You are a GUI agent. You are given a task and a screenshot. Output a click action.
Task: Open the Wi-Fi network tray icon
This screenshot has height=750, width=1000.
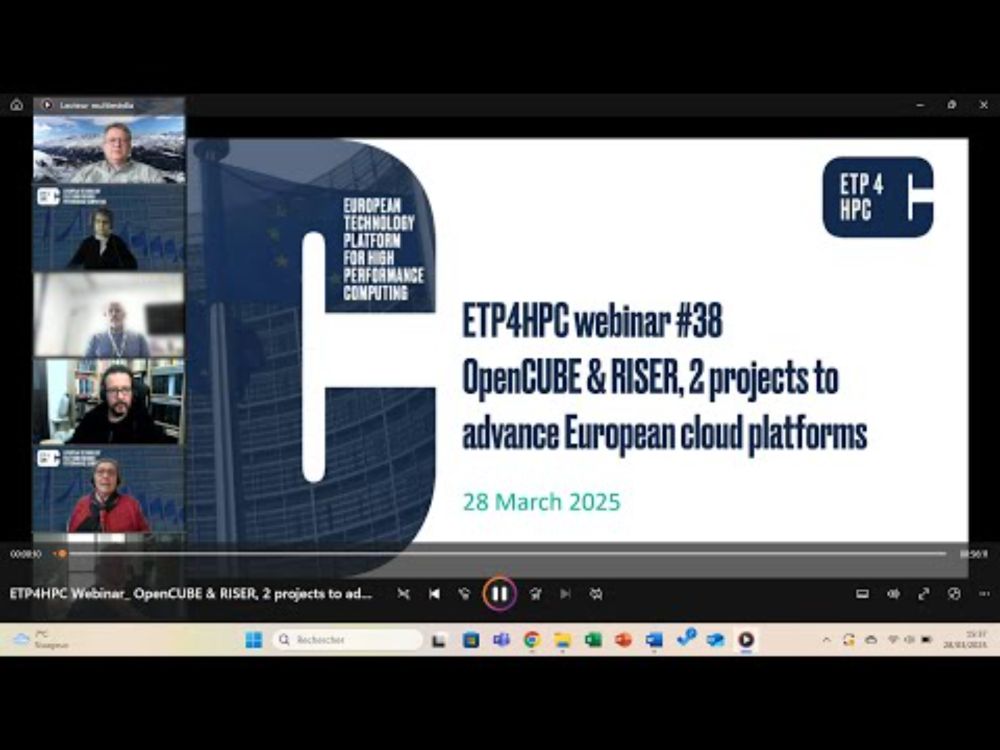[893, 640]
